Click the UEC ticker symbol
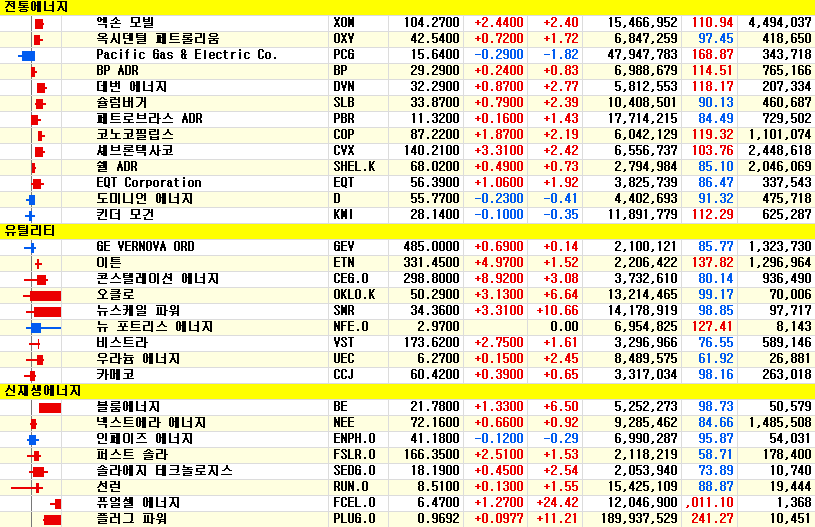This screenshot has height=527, width=815. [344, 359]
